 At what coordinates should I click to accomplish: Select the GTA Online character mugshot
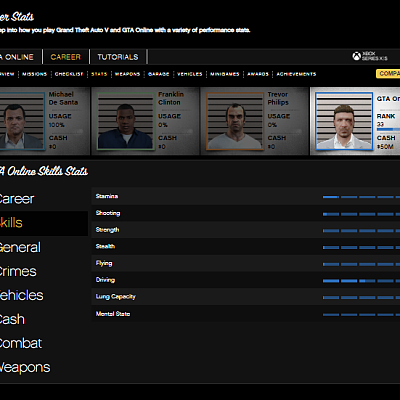[344, 121]
